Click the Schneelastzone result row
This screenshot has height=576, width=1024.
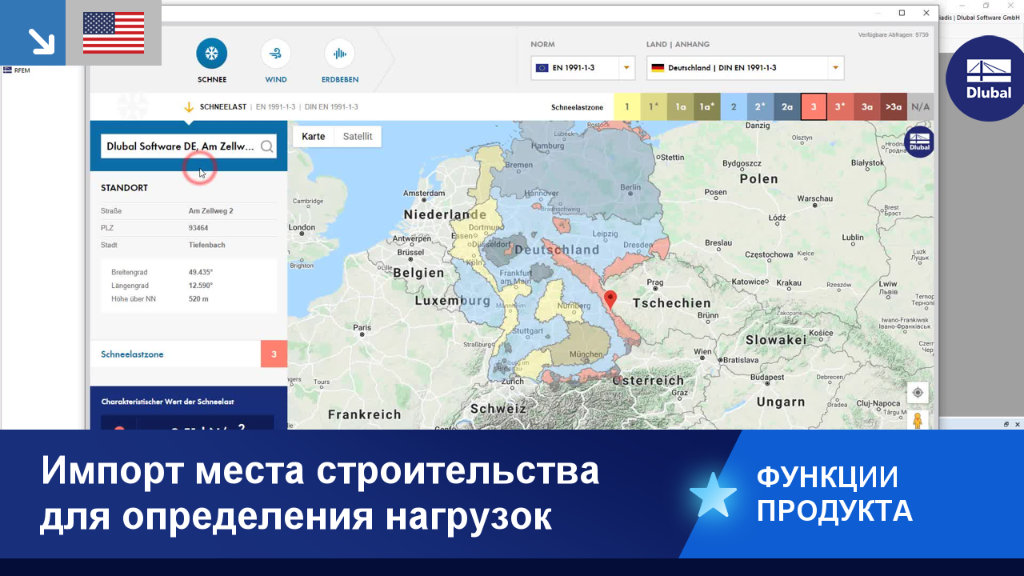tap(189, 354)
